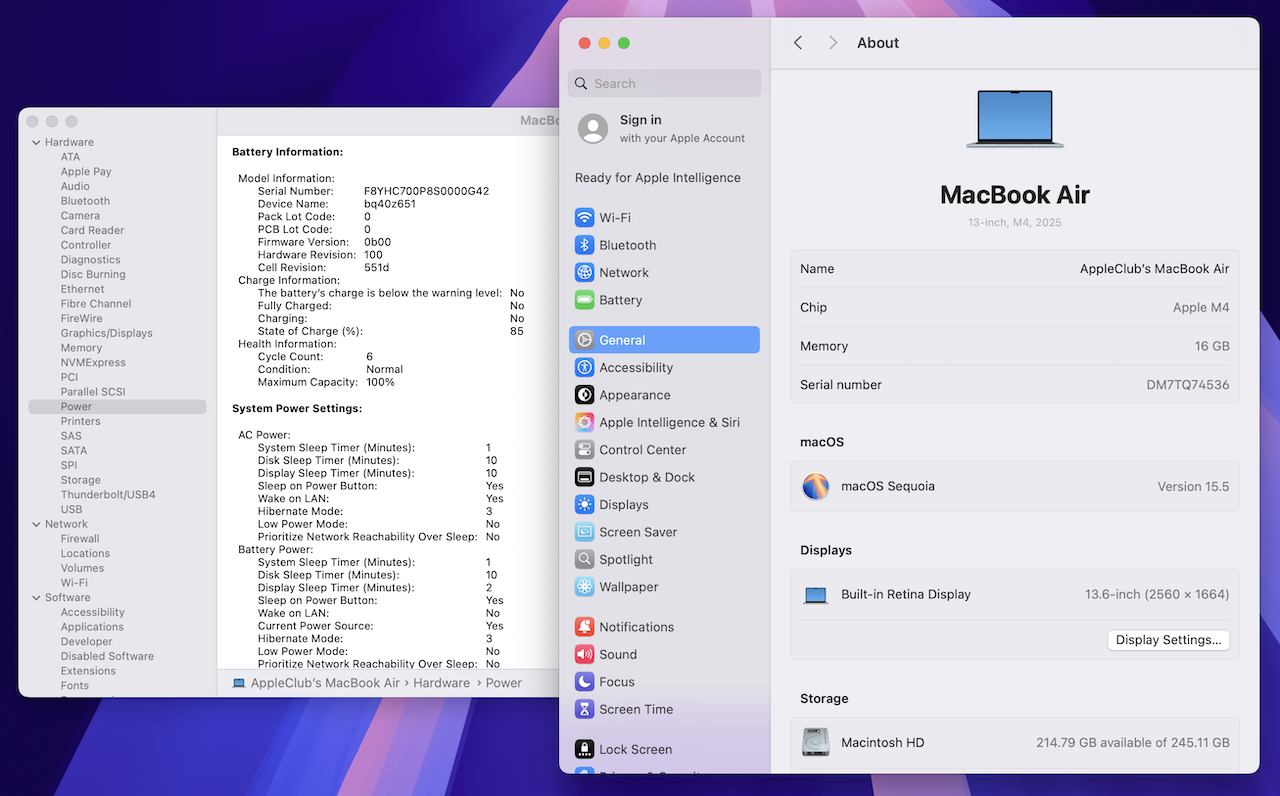This screenshot has height=796, width=1280.
Task: Collapse the Hardware section in System Information
Action: coord(36,143)
